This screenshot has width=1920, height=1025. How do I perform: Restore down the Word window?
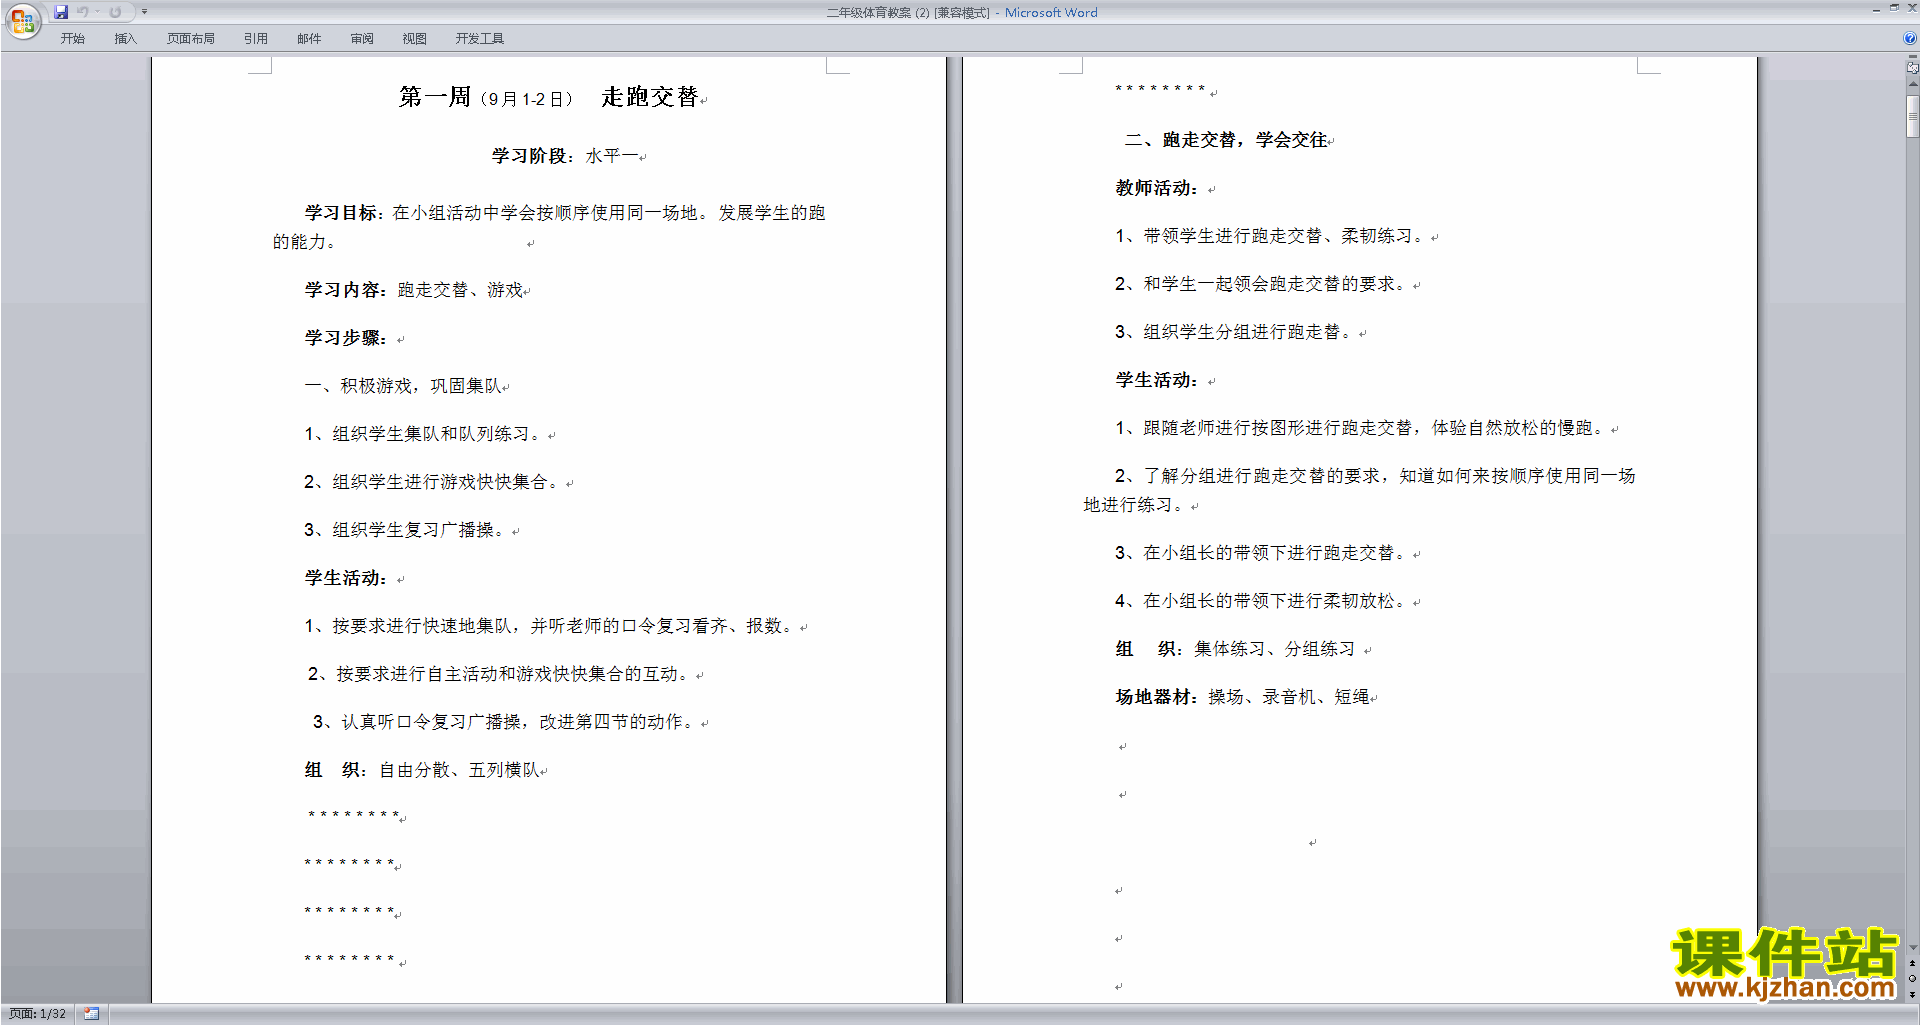[x=1894, y=8]
